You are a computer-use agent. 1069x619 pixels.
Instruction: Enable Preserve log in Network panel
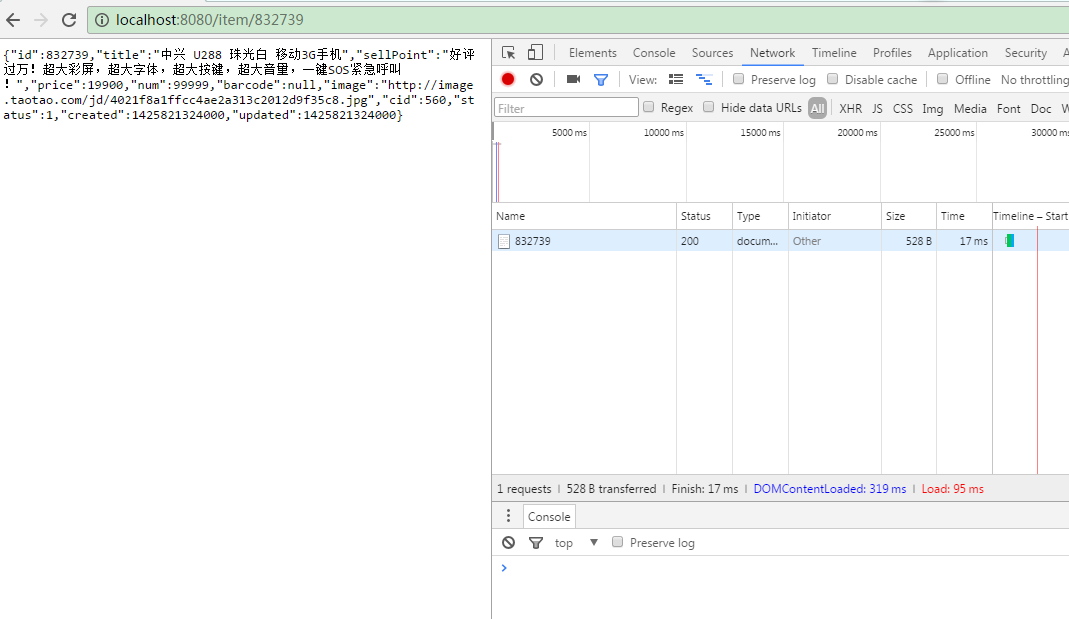pyautogui.click(x=738, y=79)
